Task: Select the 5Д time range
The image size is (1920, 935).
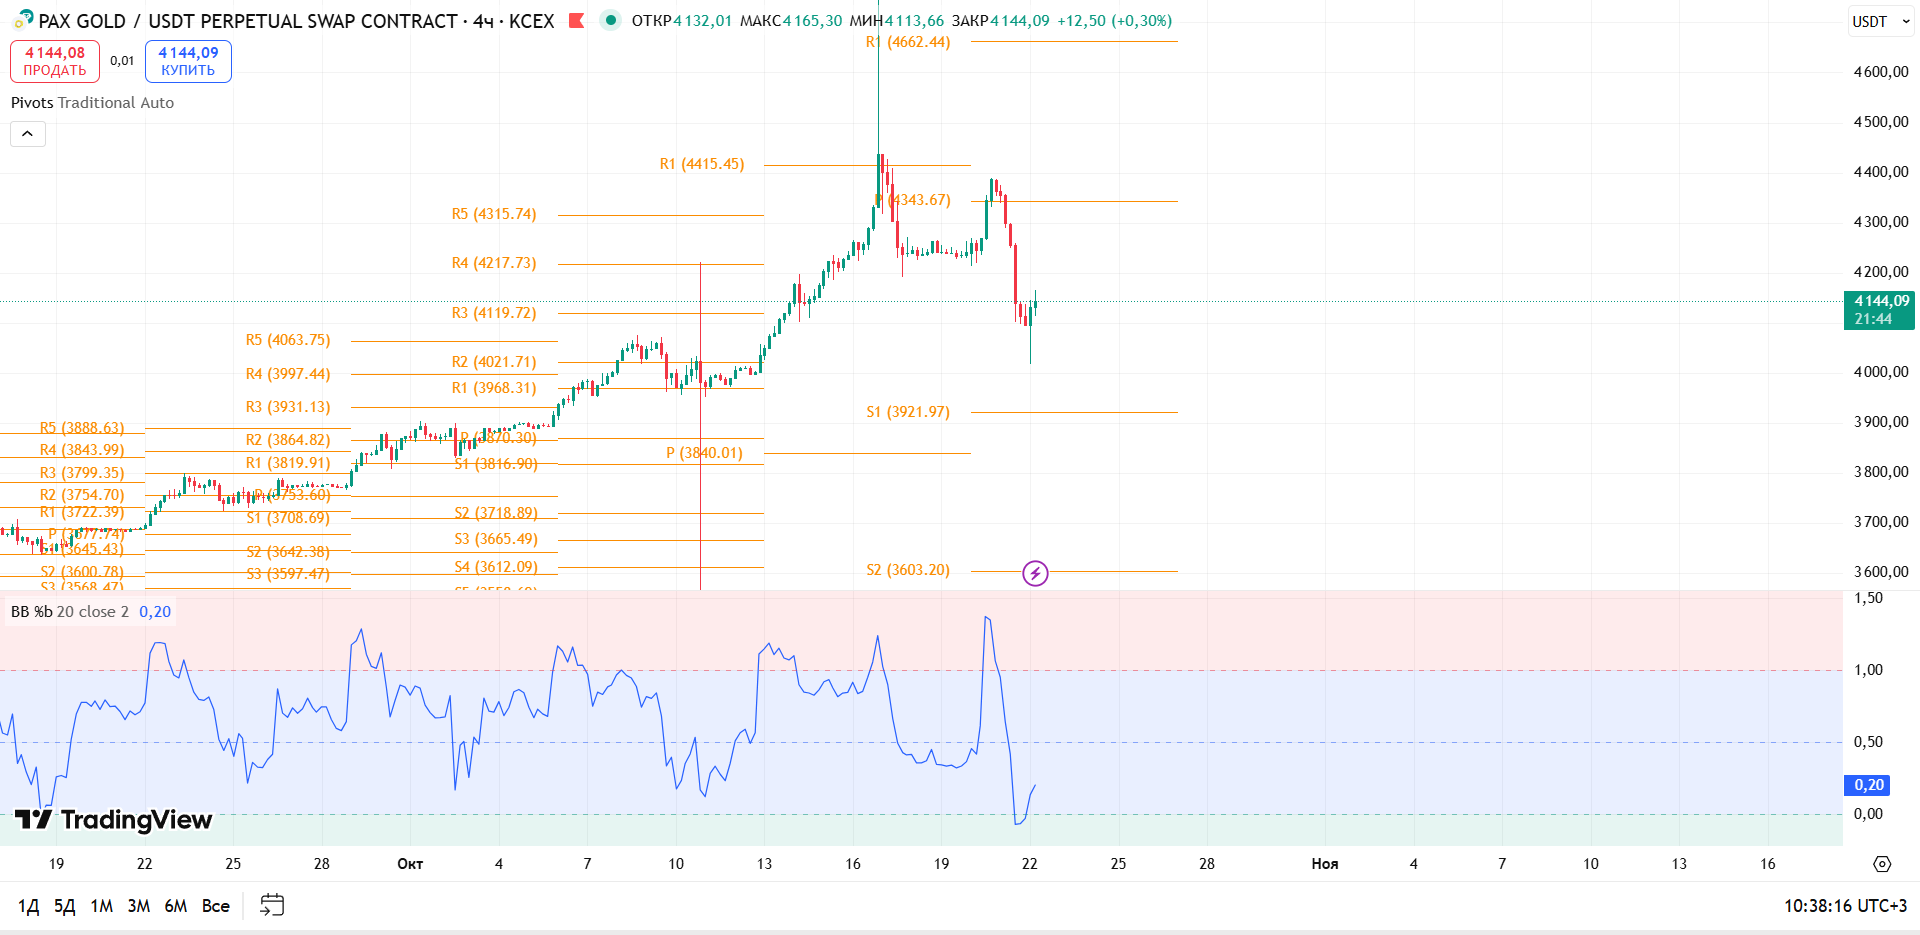Action: click(64, 906)
